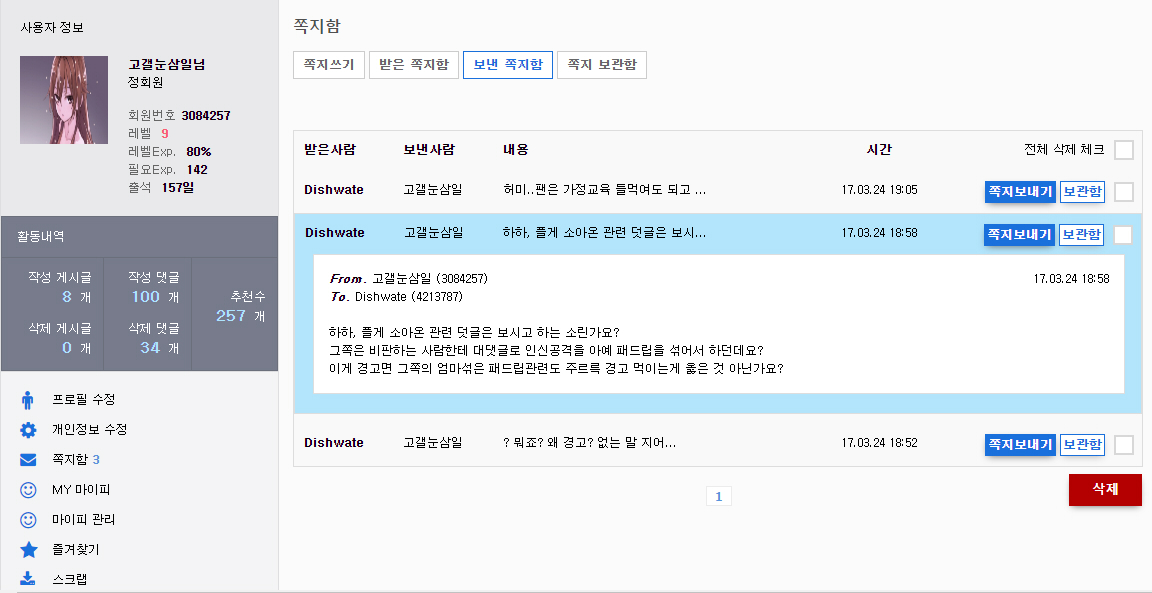Click the download icon beside 스크랩
Image resolution: width=1152 pixels, height=593 pixels.
click(28, 578)
